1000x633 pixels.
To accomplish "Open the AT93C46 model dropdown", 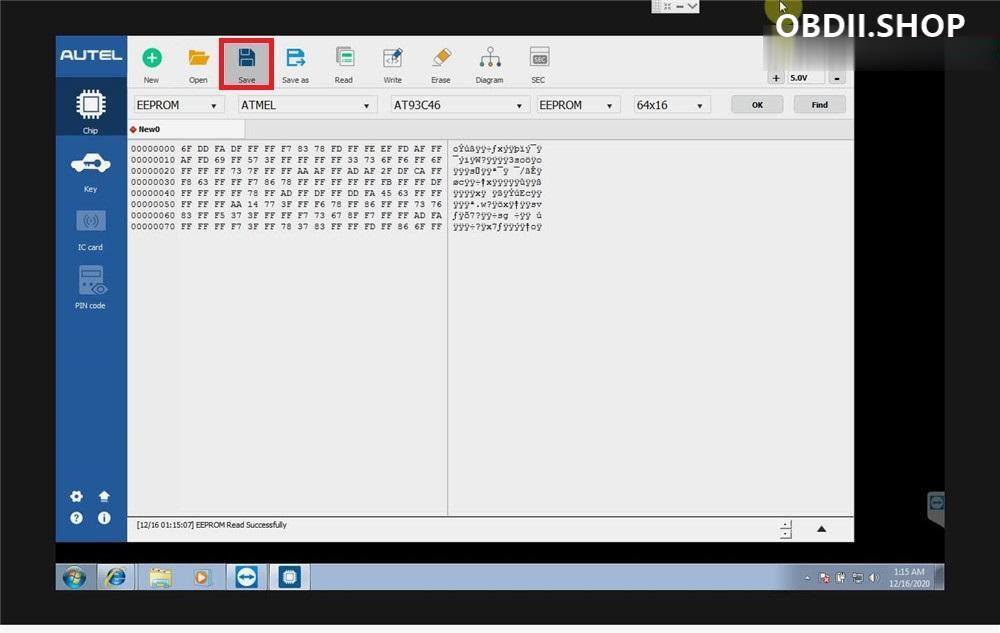I will (x=459, y=105).
